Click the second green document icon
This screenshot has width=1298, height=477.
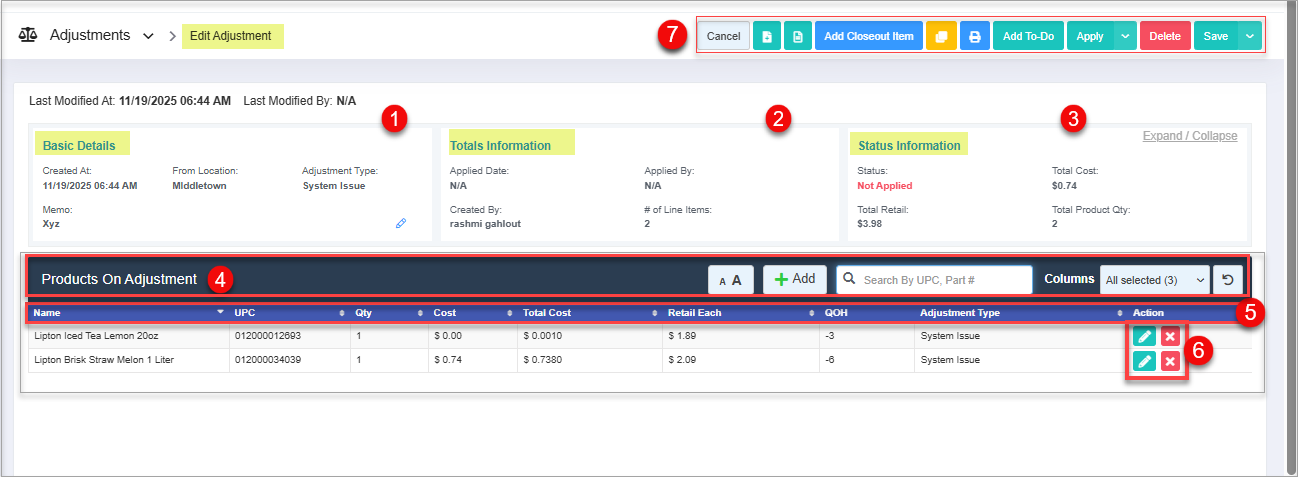tap(798, 36)
